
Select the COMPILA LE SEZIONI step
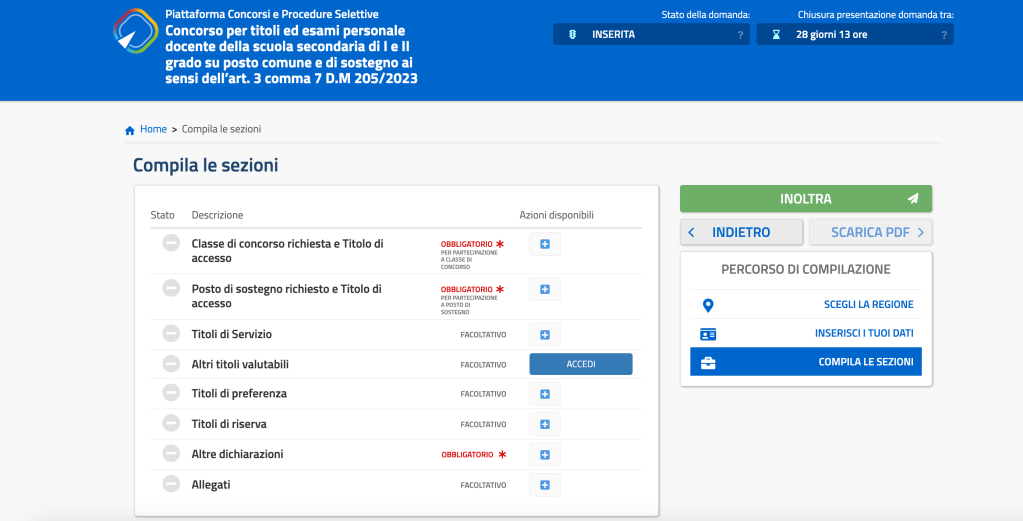click(806, 362)
